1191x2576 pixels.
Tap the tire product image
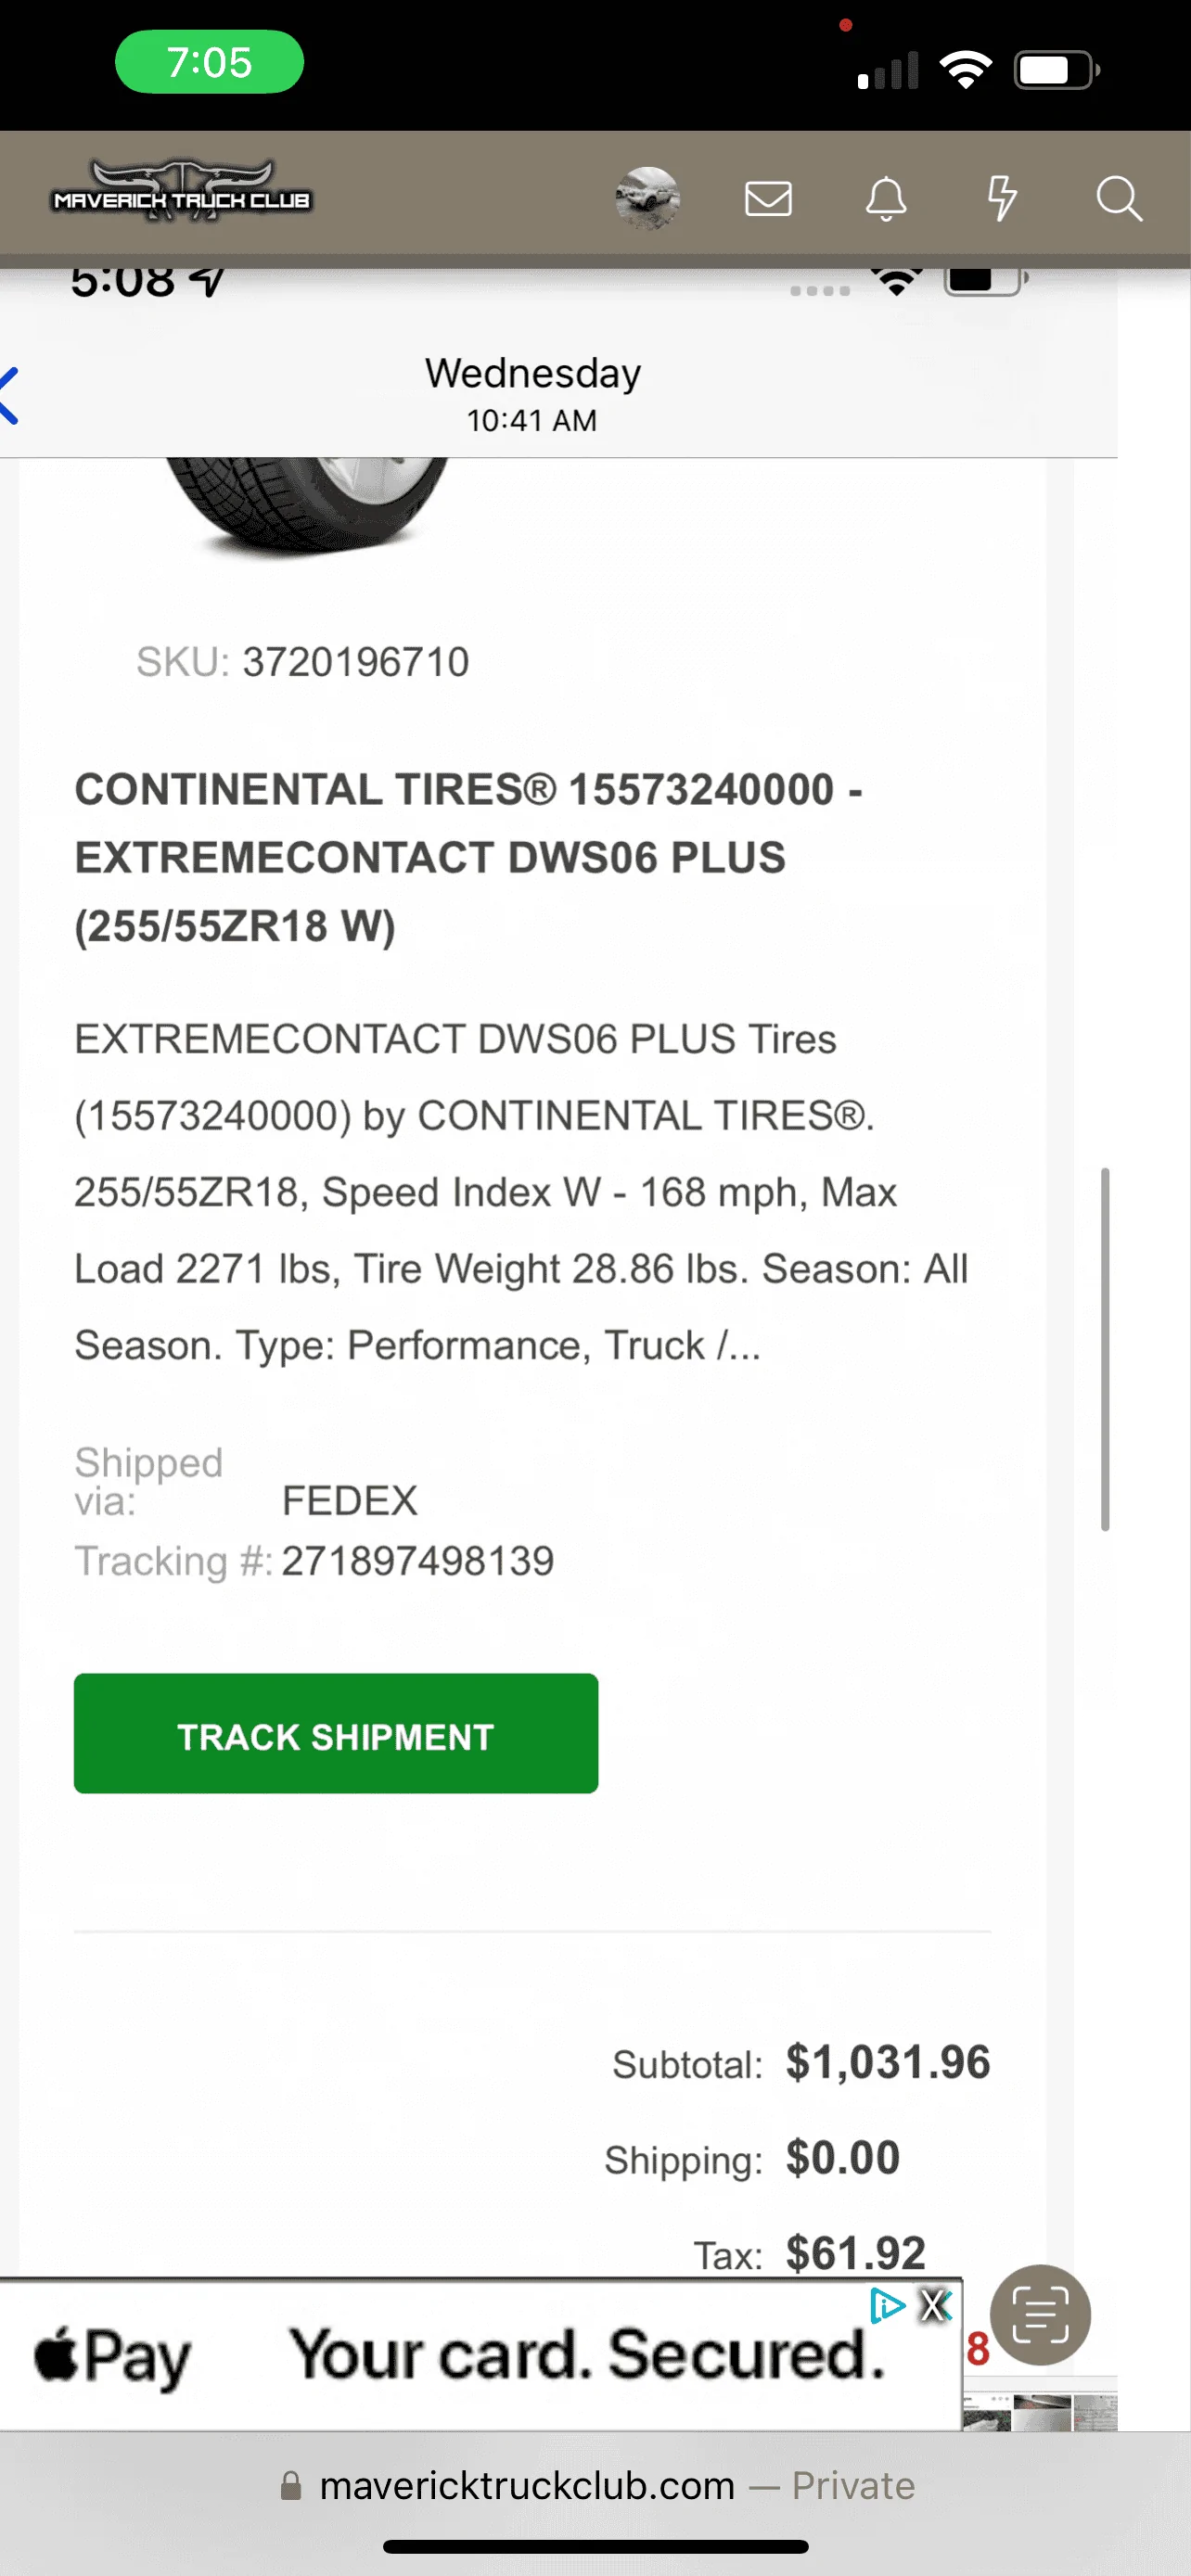point(305,505)
